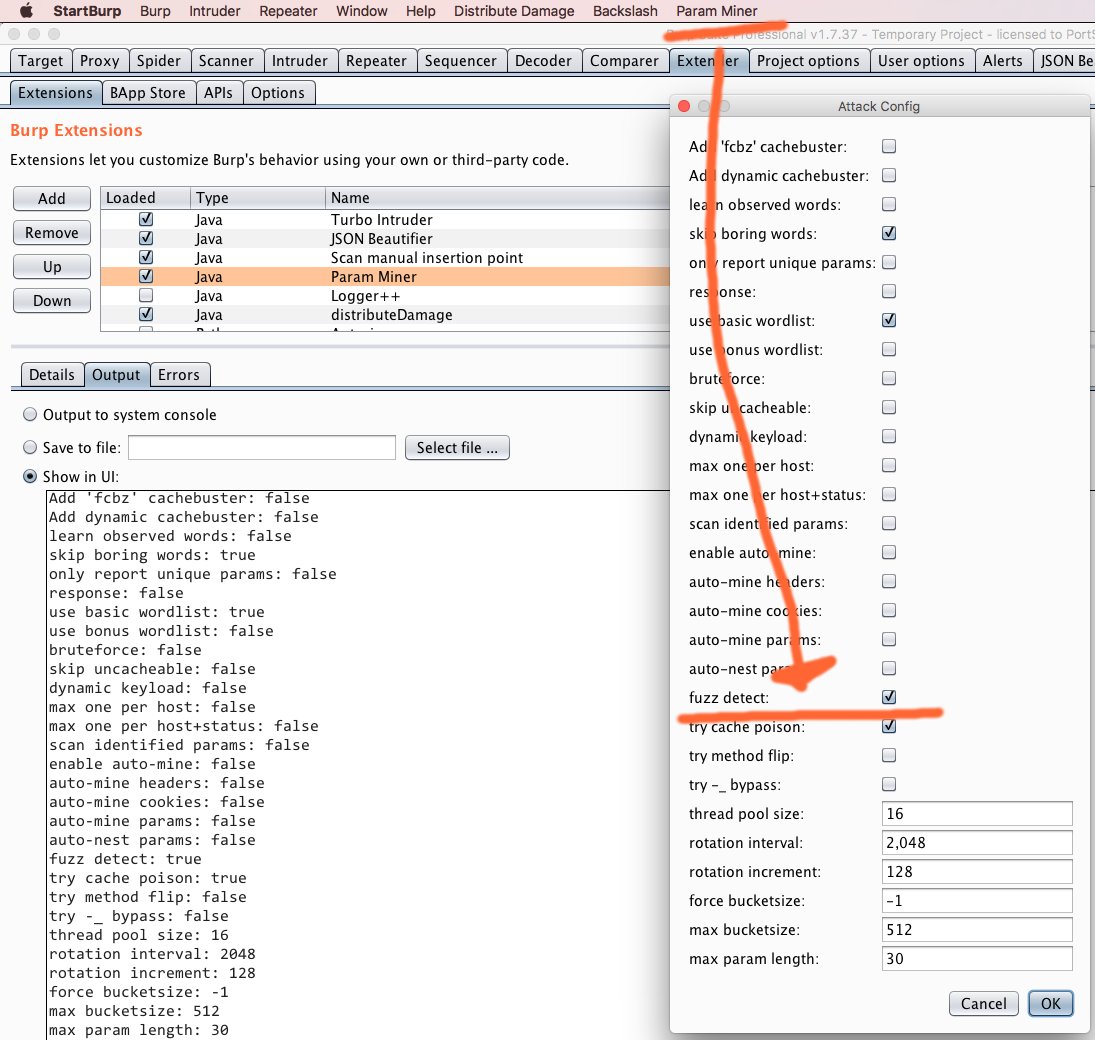
Task: Click the Remove extension button
Action: click(x=52, y=233)
